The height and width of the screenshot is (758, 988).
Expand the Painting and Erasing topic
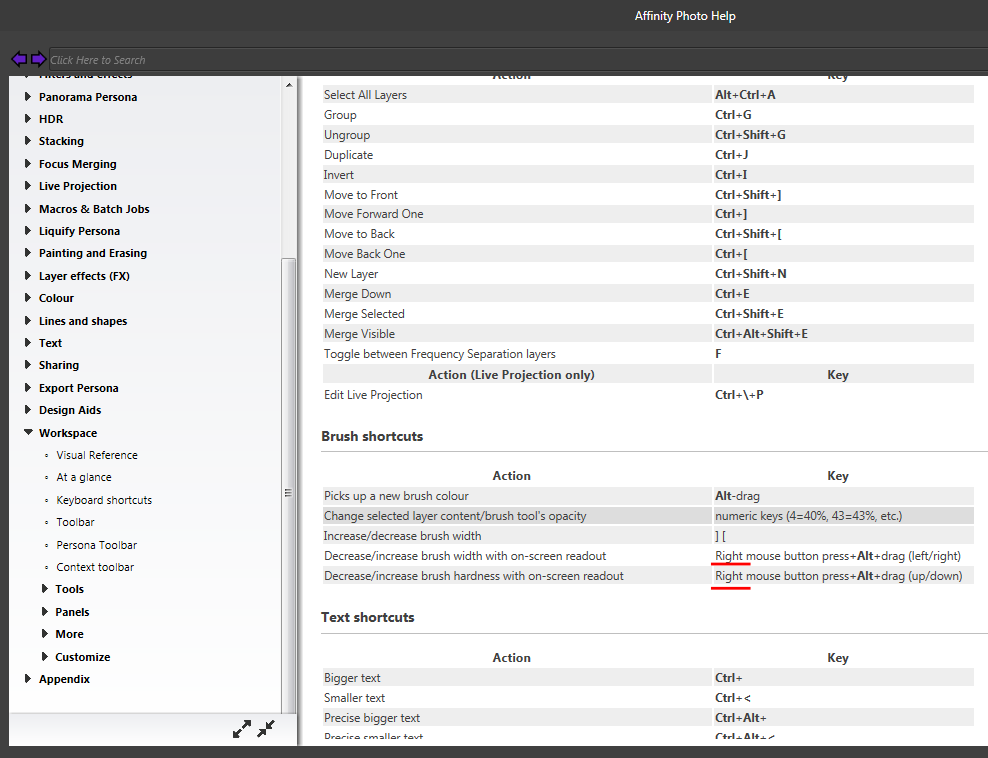point(28,253)
